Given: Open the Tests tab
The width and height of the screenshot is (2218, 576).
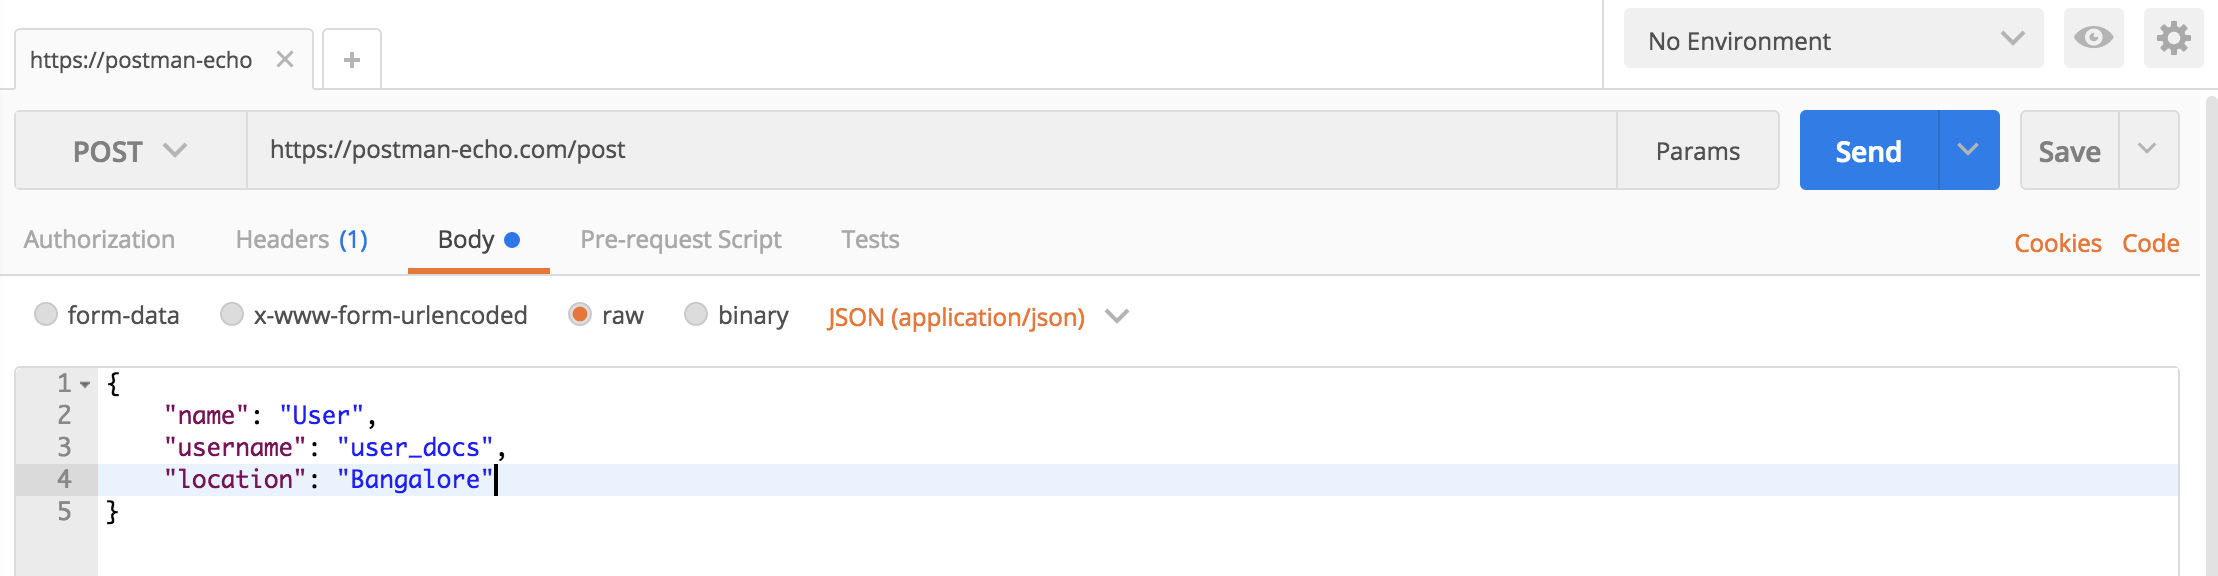Looking at the screenshot, I should (x=870, y=240).
